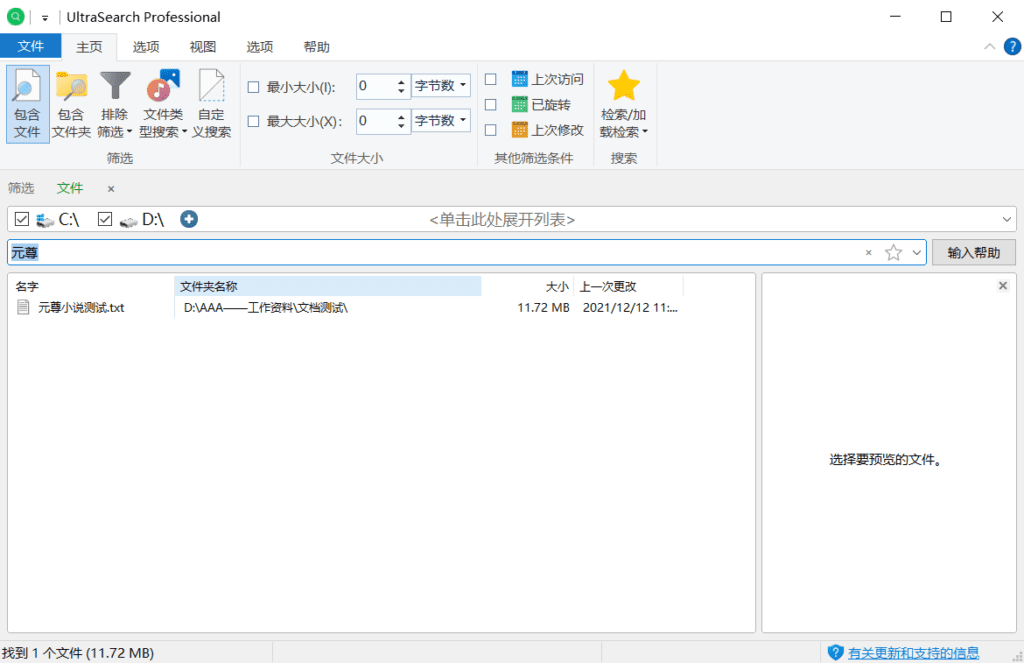The image size is (1024, 663).
Task: Clear the search text with the small x
Action: click(869, 253)
